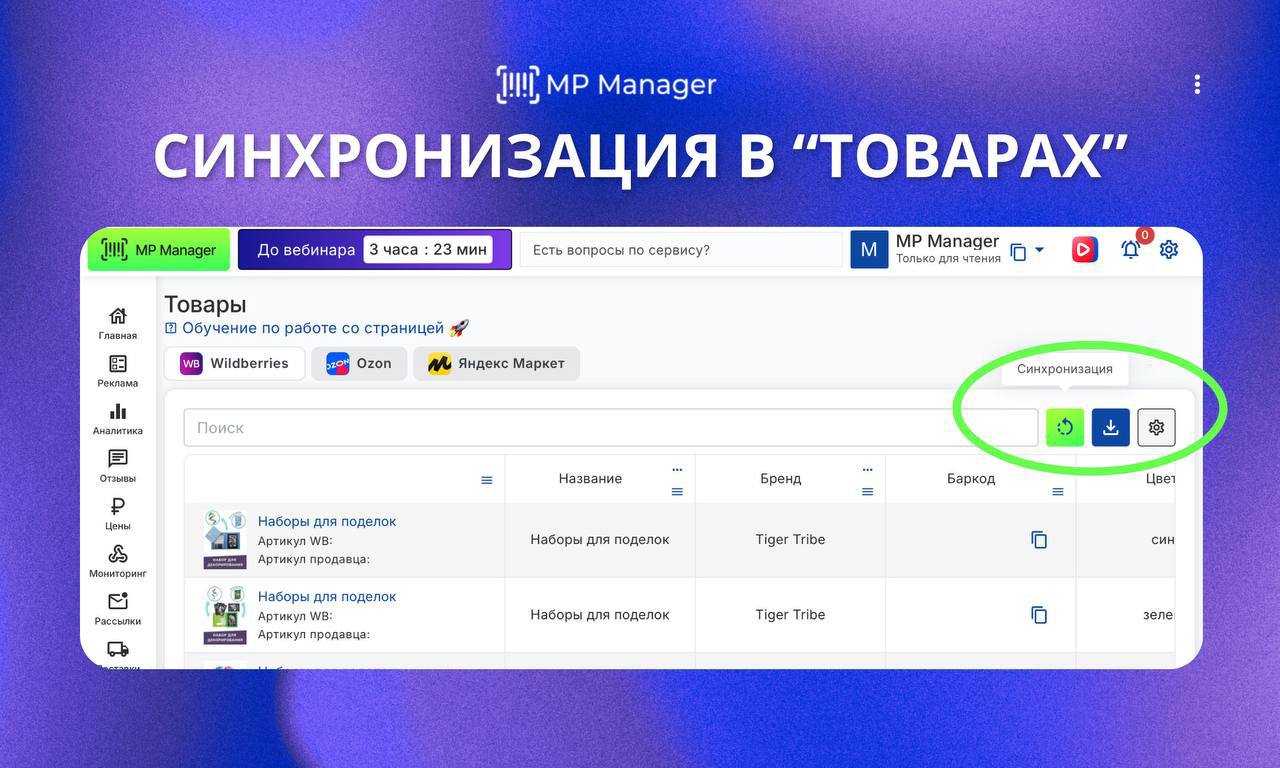The height and width of the screenshot is (768, 1280).
Task: Select the Яндекс Маркет tab
Action: click(x=496, y=364)
